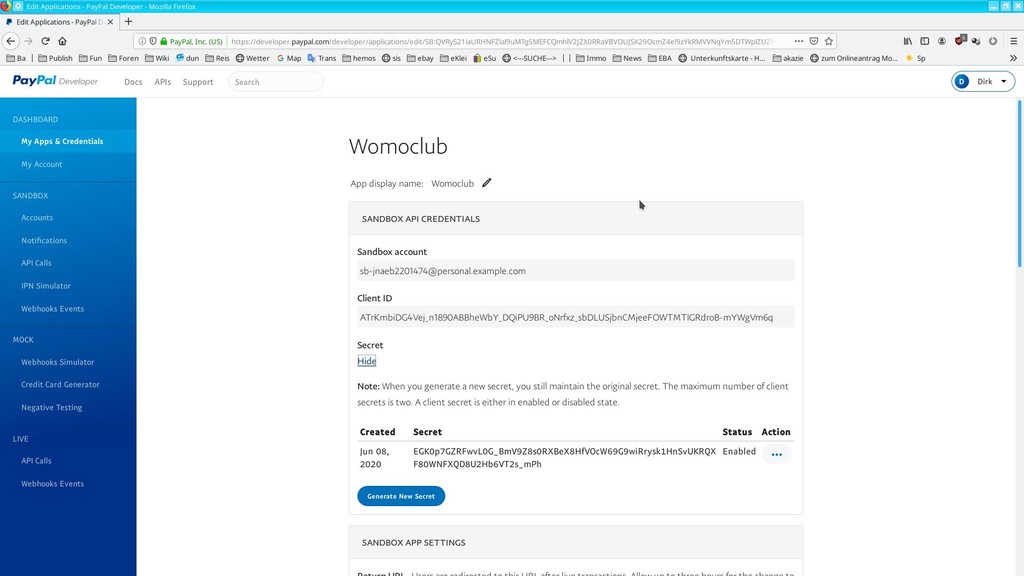Screen dimensions: 1024x576
Task: Toggle the Firefox sidebar icon
Action: point(925,41)
